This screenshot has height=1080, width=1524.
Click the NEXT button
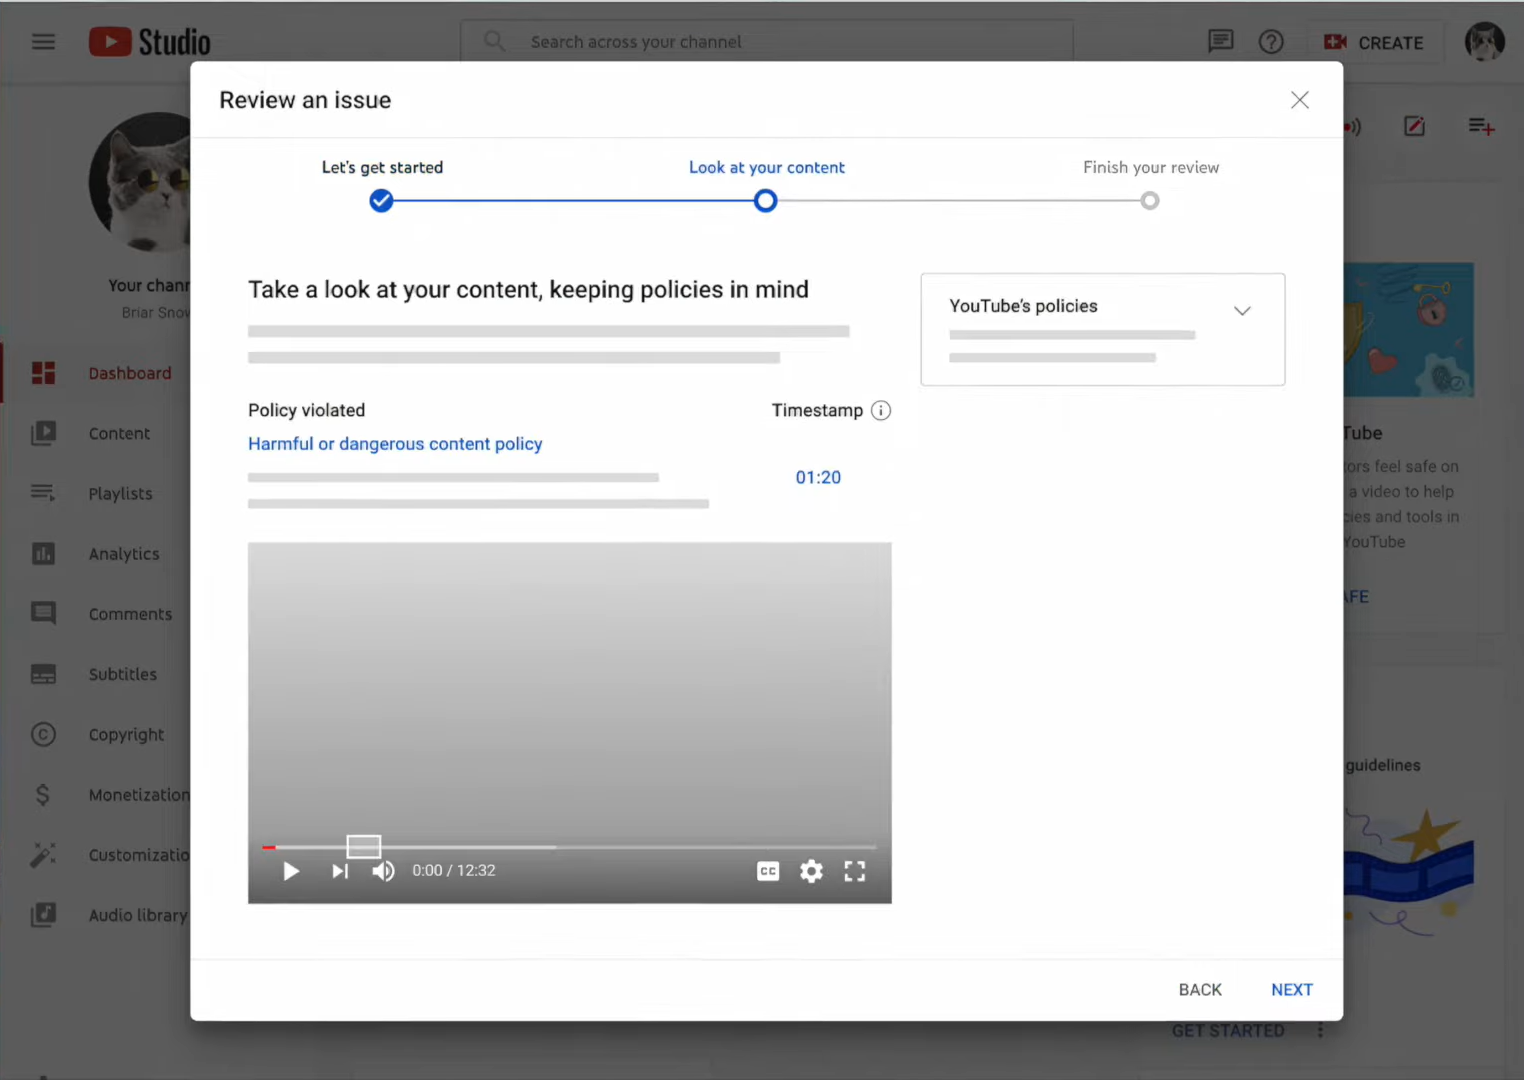coord(1292,990)
